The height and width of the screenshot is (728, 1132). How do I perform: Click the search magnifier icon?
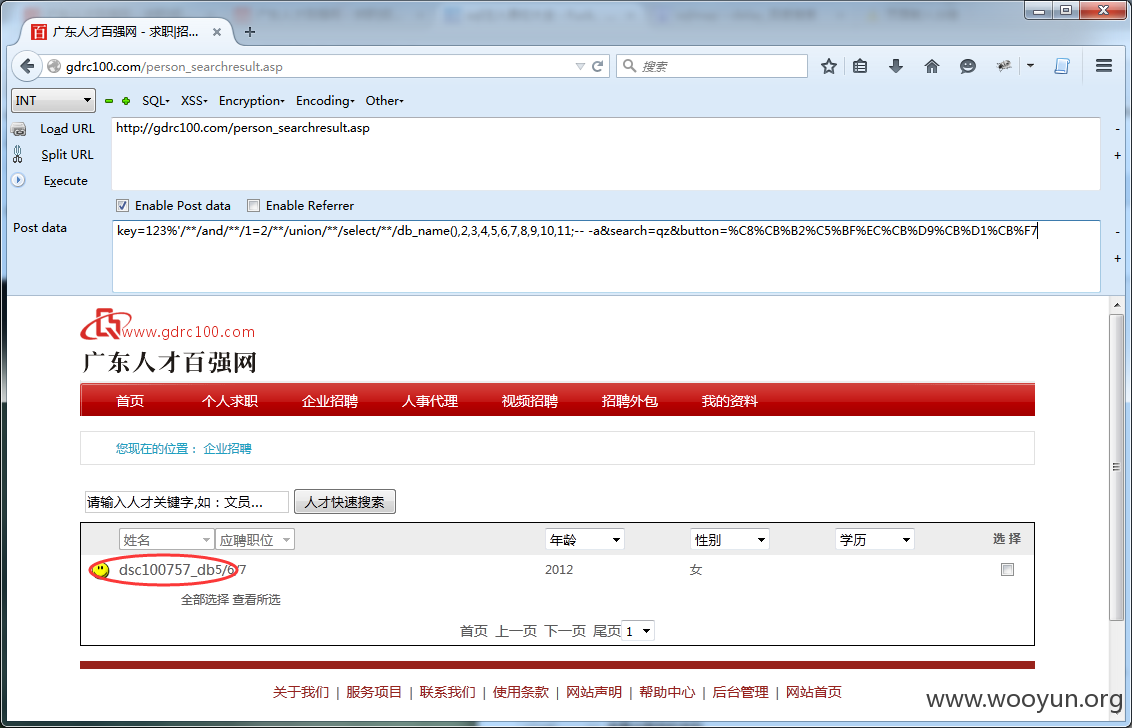coord(630,66)
